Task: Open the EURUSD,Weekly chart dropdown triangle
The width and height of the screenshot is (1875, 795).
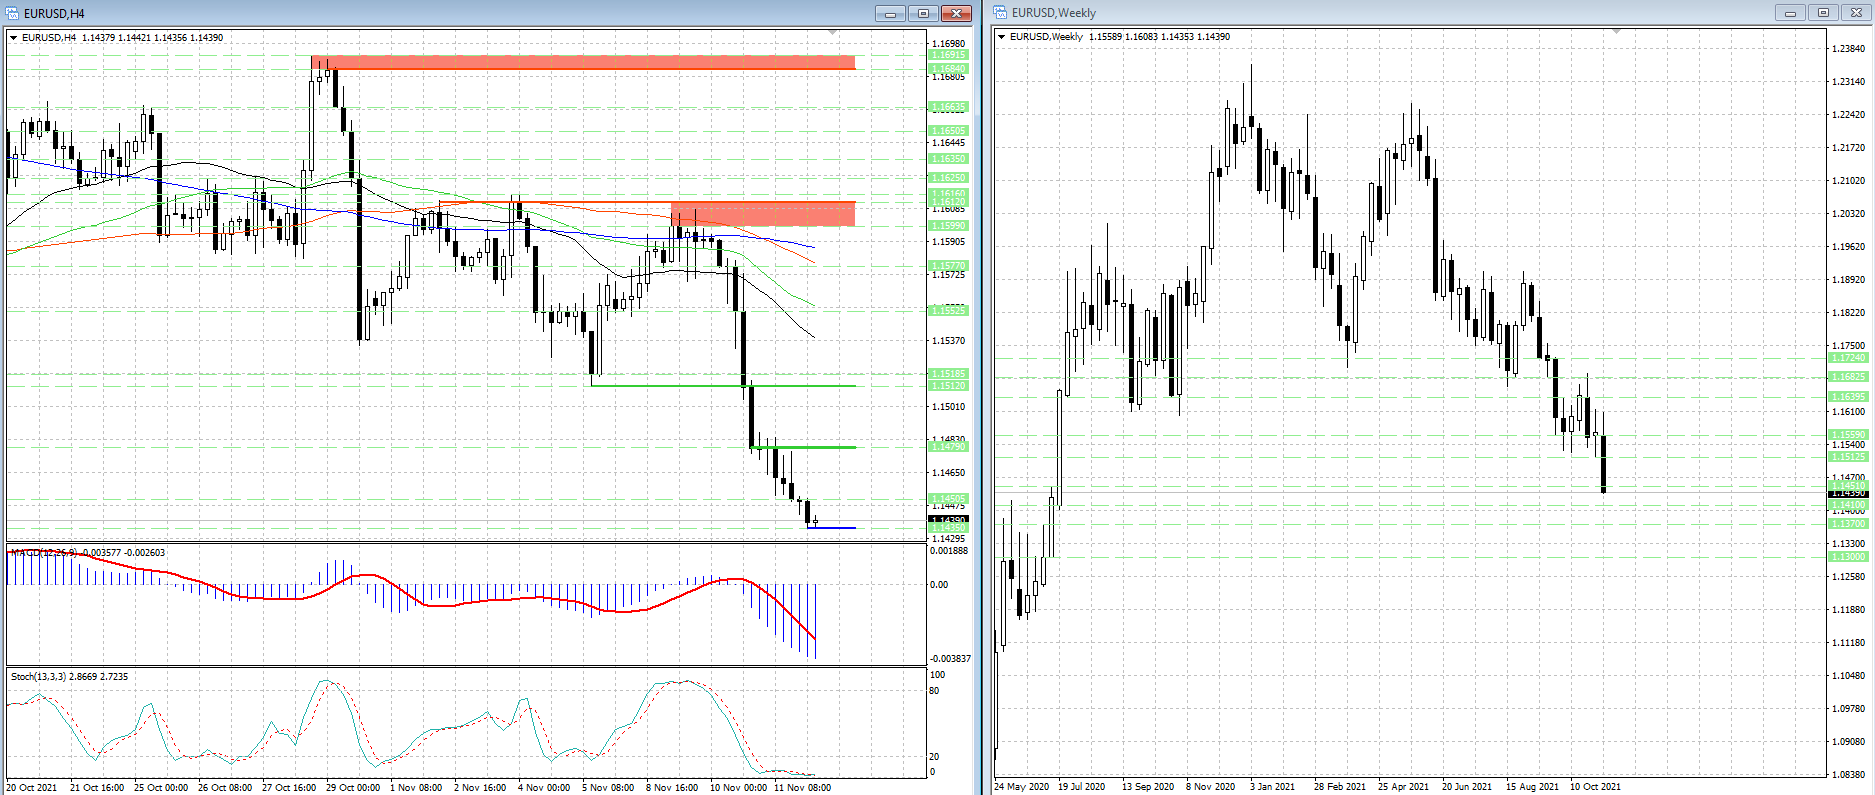Action: tap(1002, 37)
